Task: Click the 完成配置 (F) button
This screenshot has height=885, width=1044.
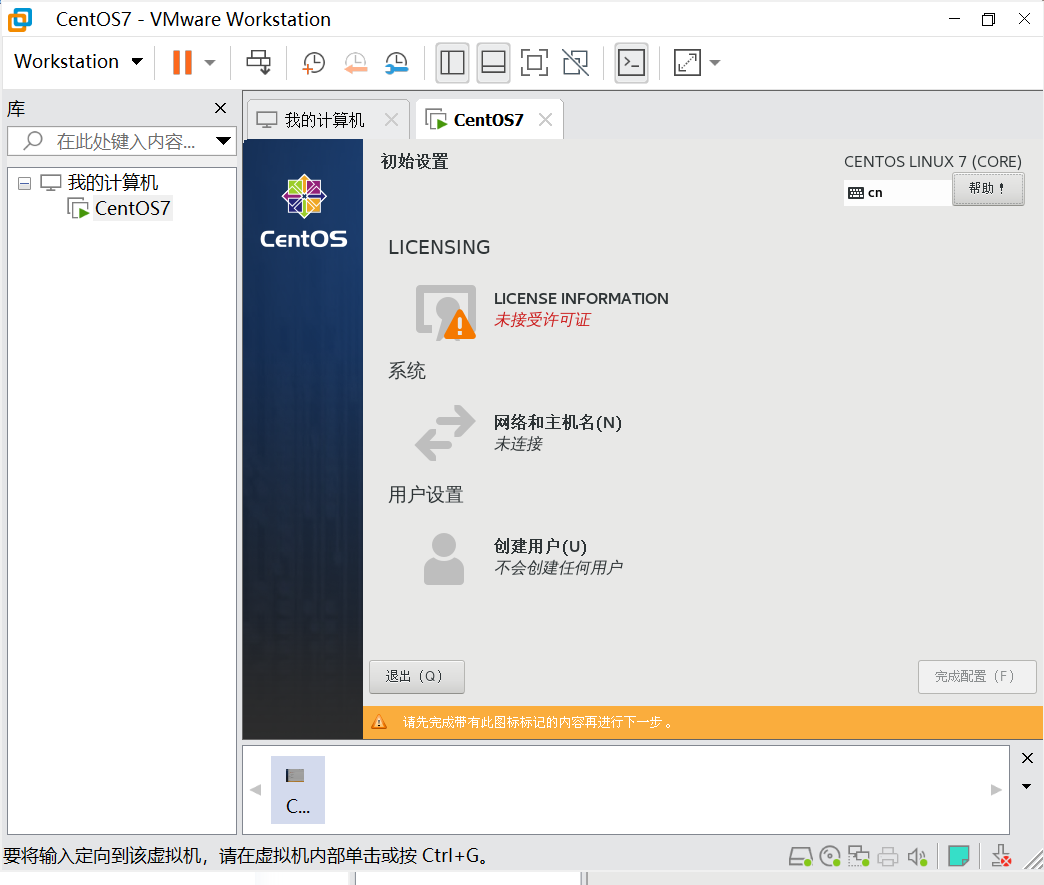Action: [977, 677]
